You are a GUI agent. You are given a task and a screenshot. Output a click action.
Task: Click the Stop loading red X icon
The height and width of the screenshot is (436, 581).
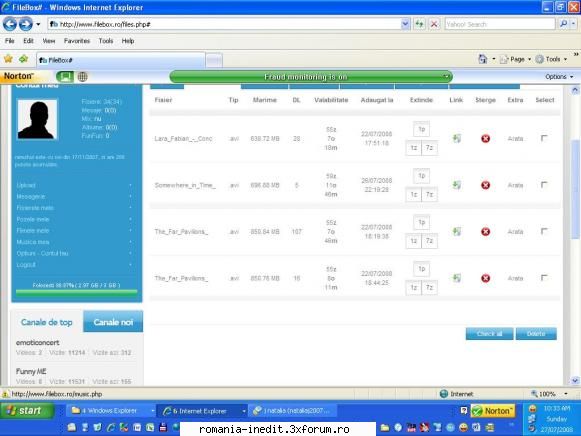point(434,24)
